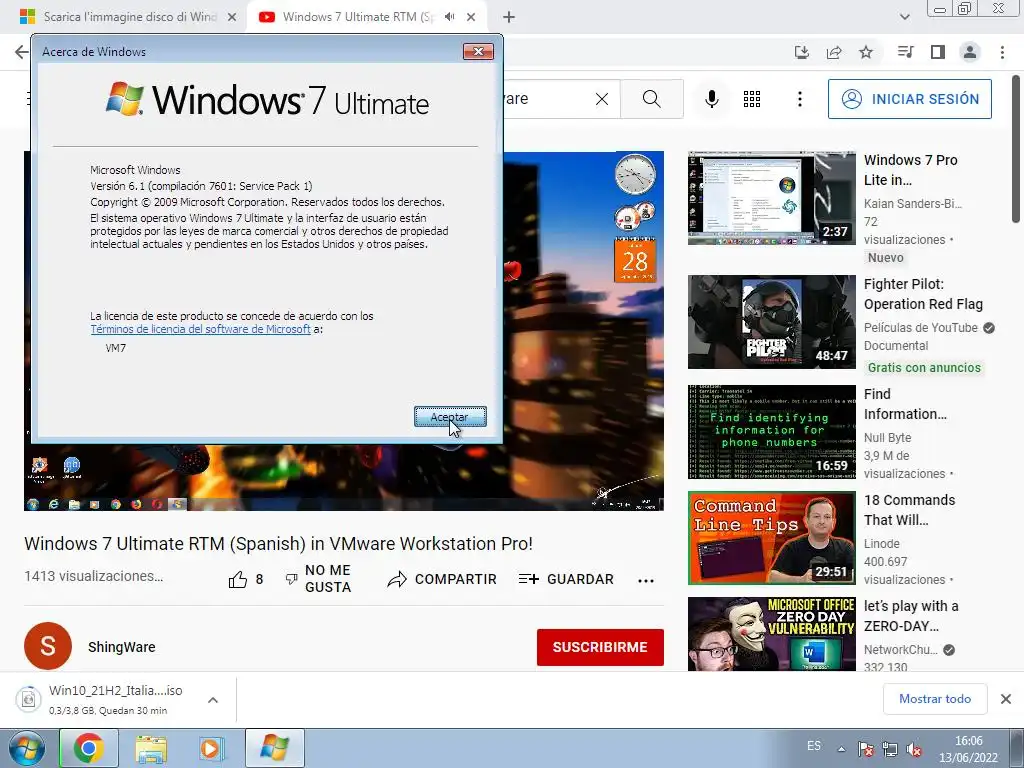Close the Windows 7 Ultimate RTM tab
The image size is (1024, 768).
pyautogui.click(x=471, y=18)
